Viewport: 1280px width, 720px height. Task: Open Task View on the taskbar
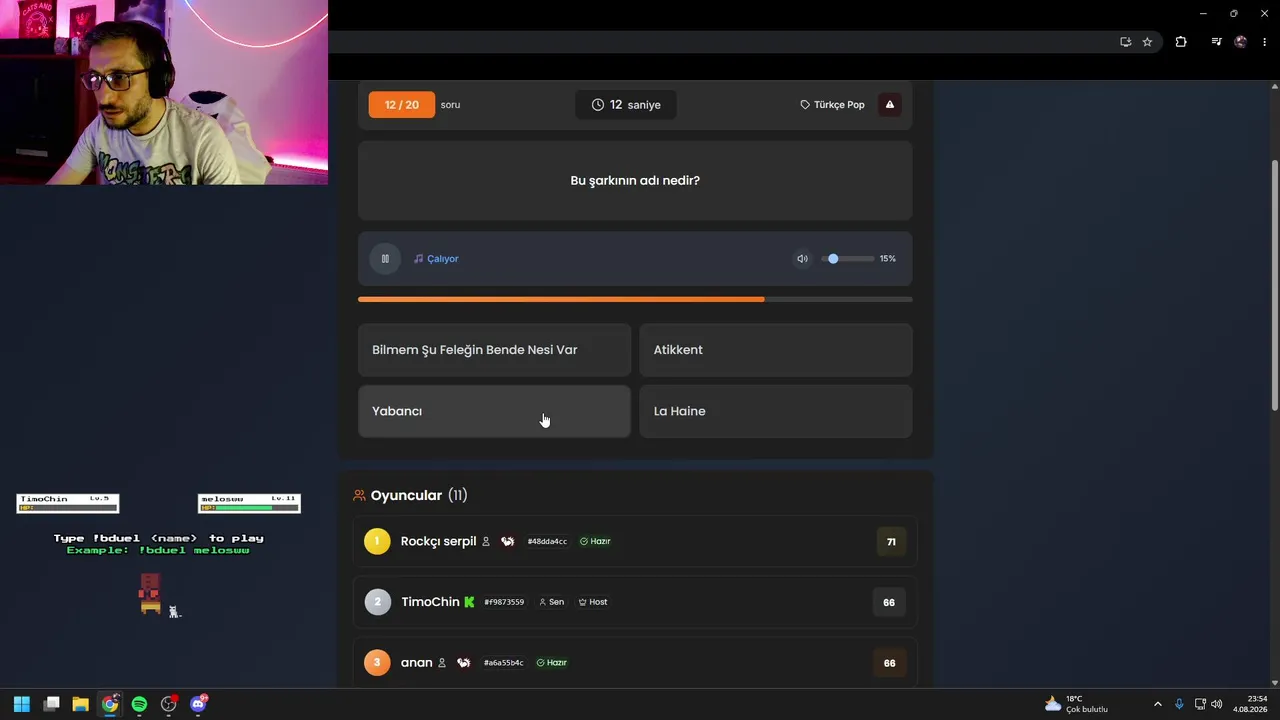click(52, 704)
